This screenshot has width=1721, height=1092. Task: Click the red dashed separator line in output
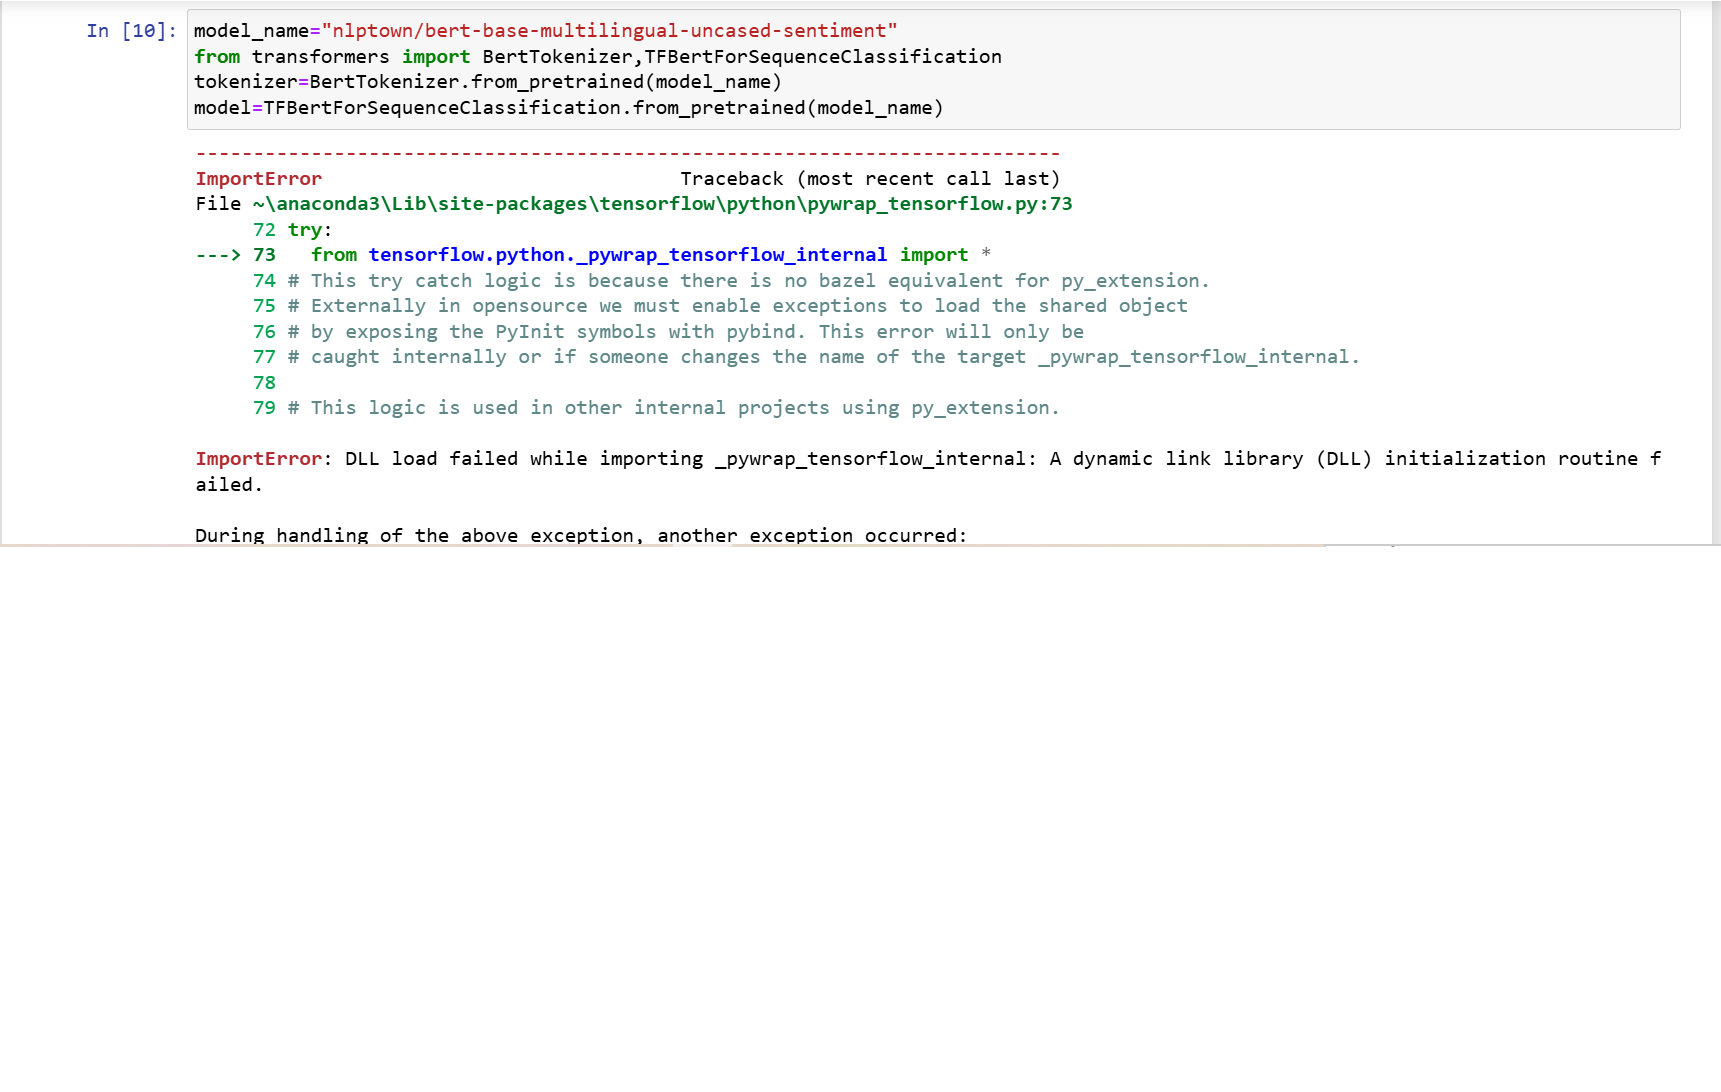(627, 154)
